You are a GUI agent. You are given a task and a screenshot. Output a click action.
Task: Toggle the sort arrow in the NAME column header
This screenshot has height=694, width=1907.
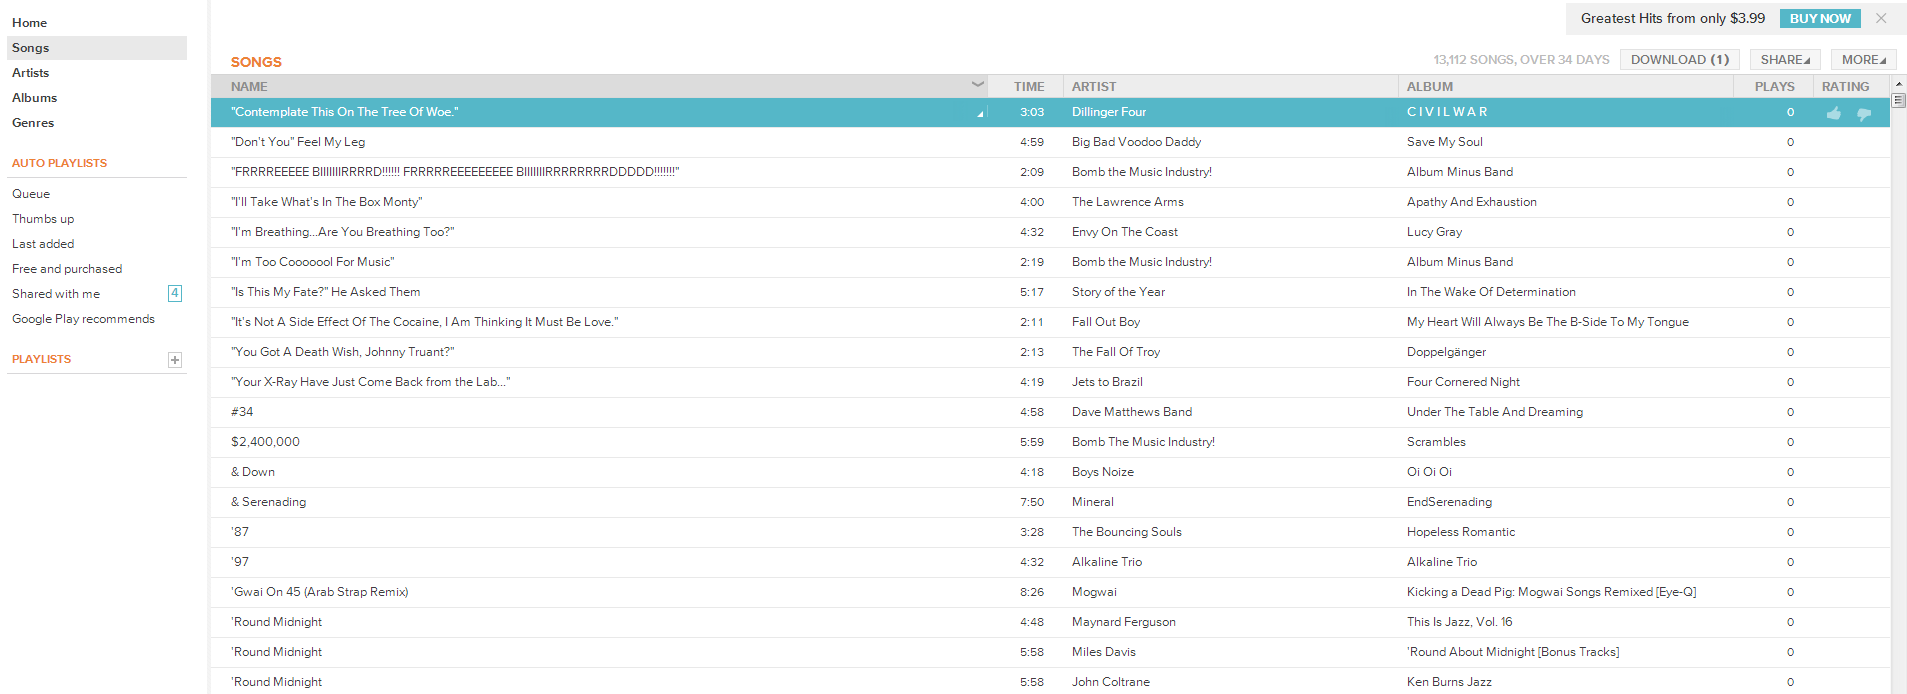tap(978, 85)
